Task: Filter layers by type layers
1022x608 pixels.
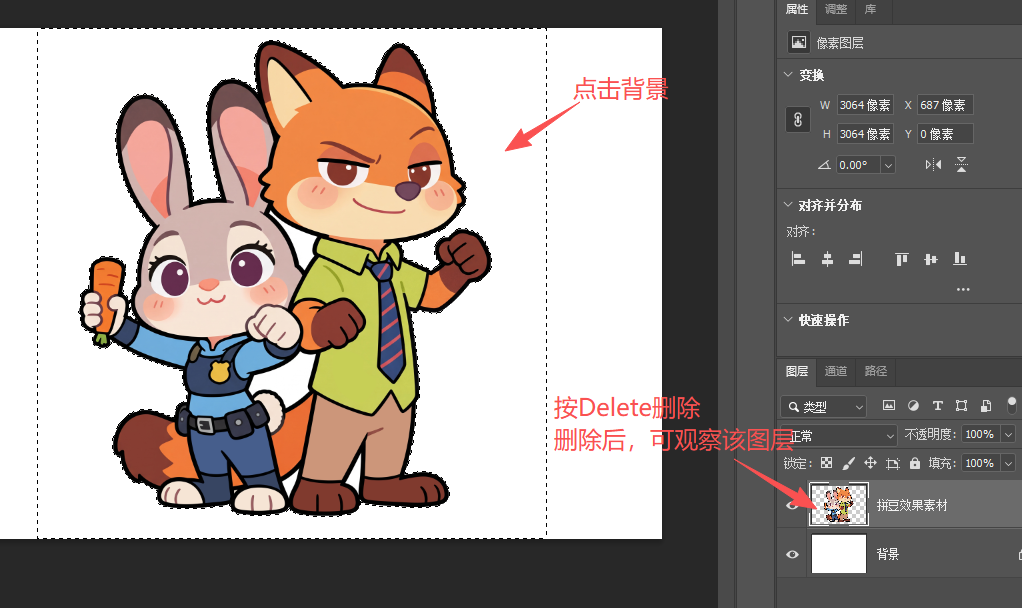Action: click(x=937, y=405)
